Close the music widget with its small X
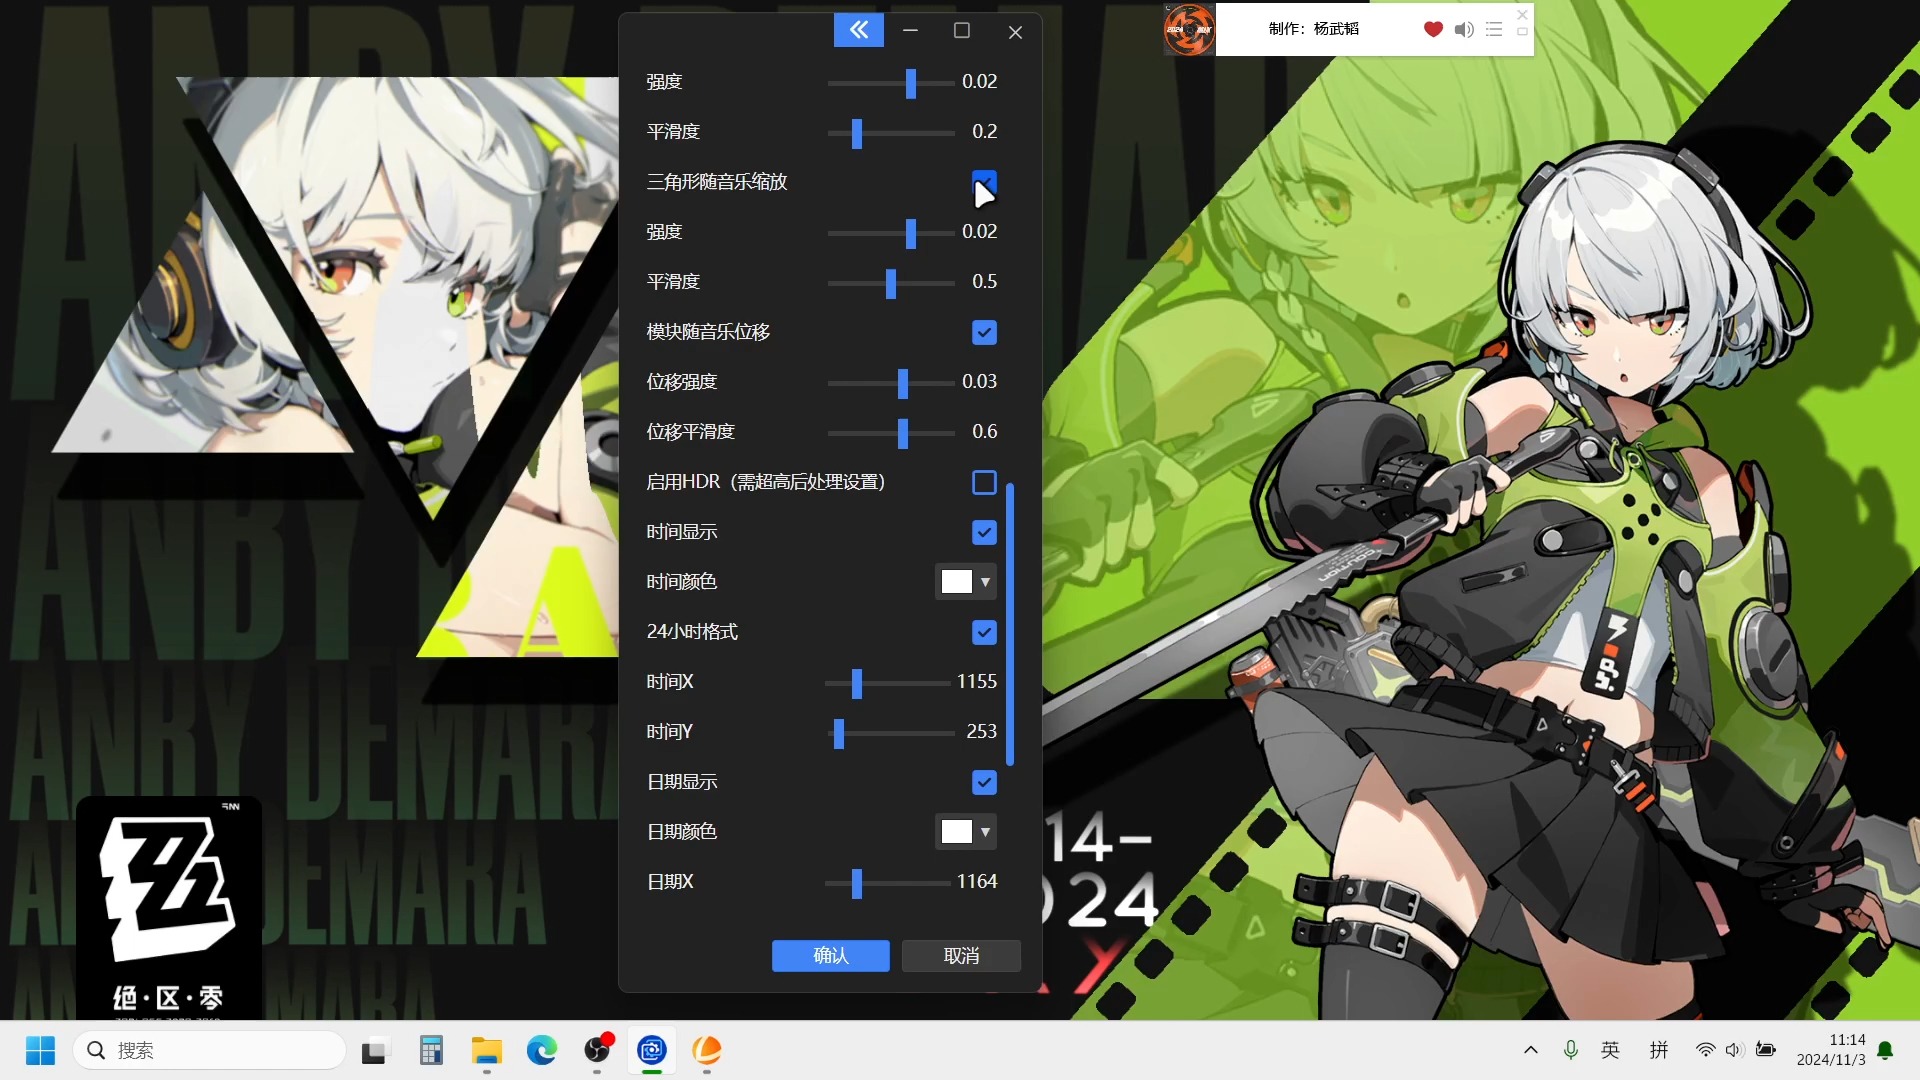 1522,14
